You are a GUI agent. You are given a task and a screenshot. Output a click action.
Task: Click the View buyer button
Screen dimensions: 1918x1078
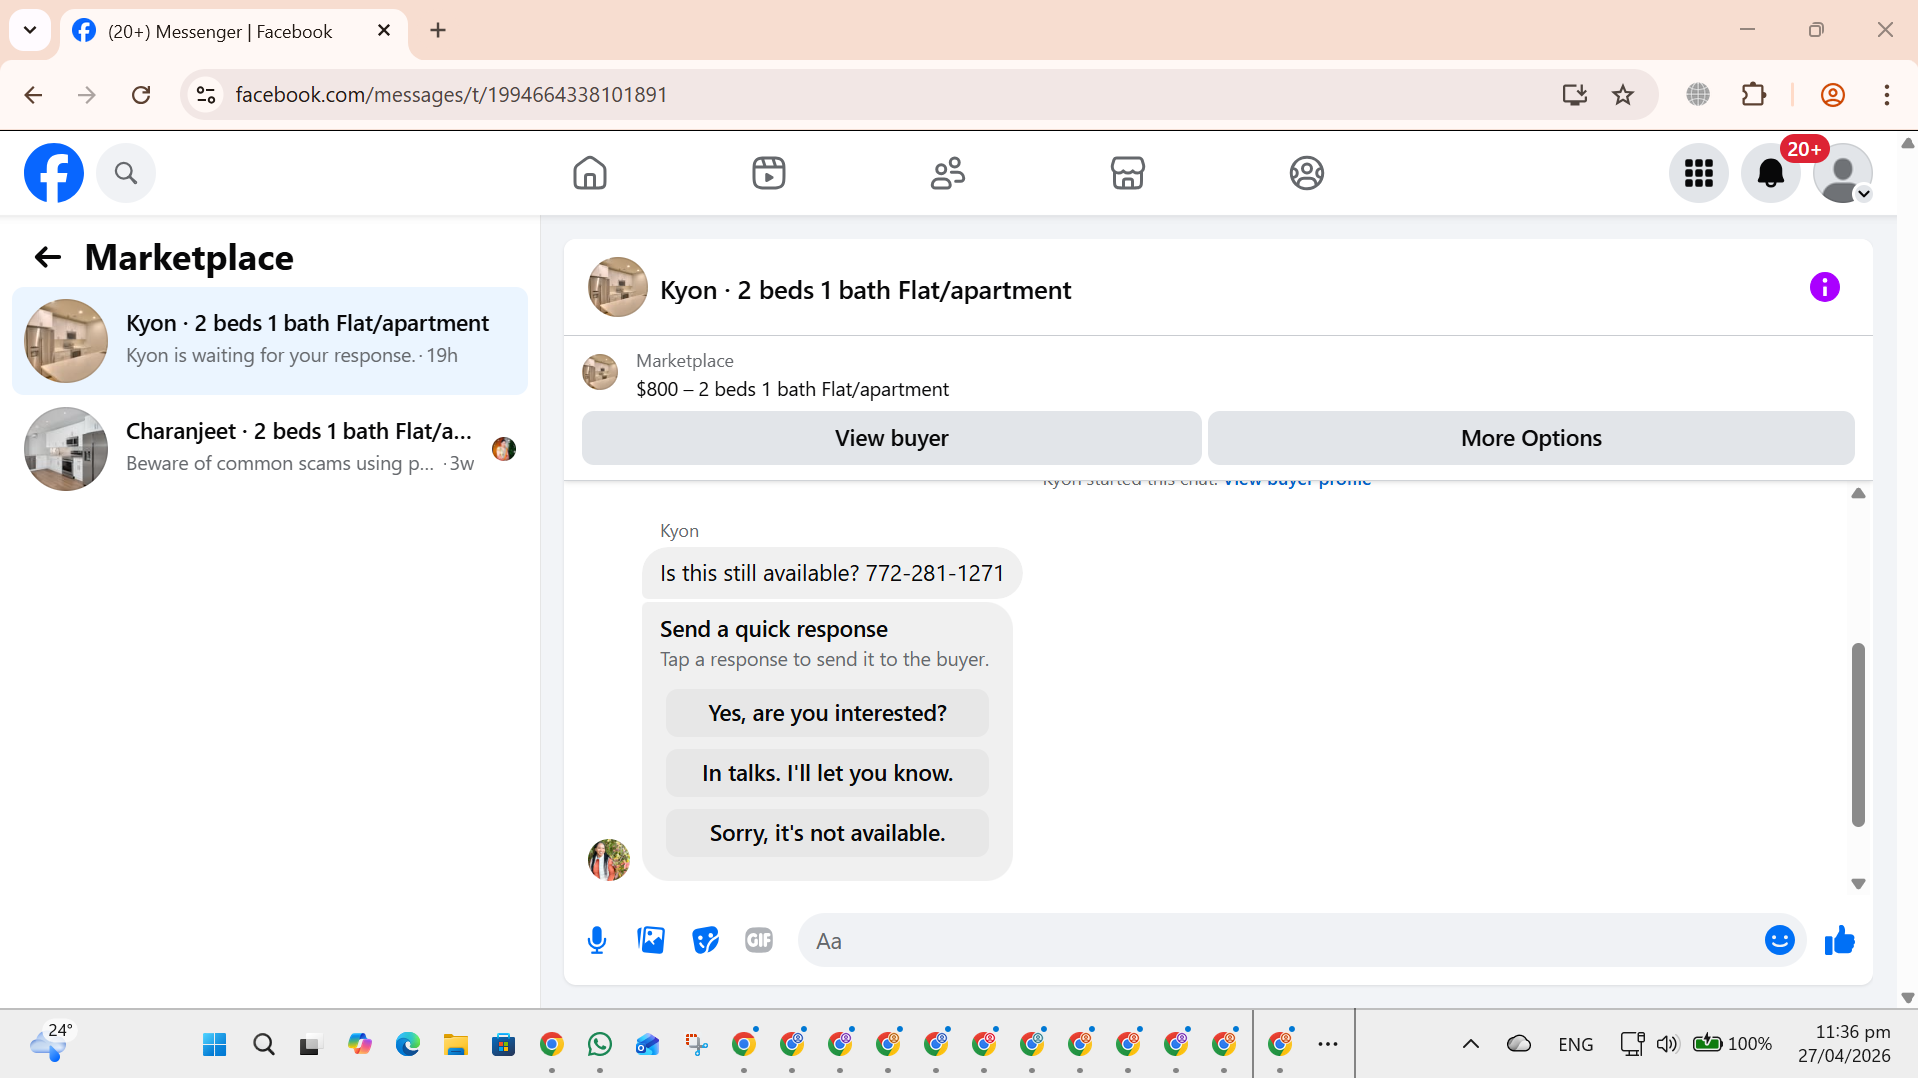click(x=891, y=438)
